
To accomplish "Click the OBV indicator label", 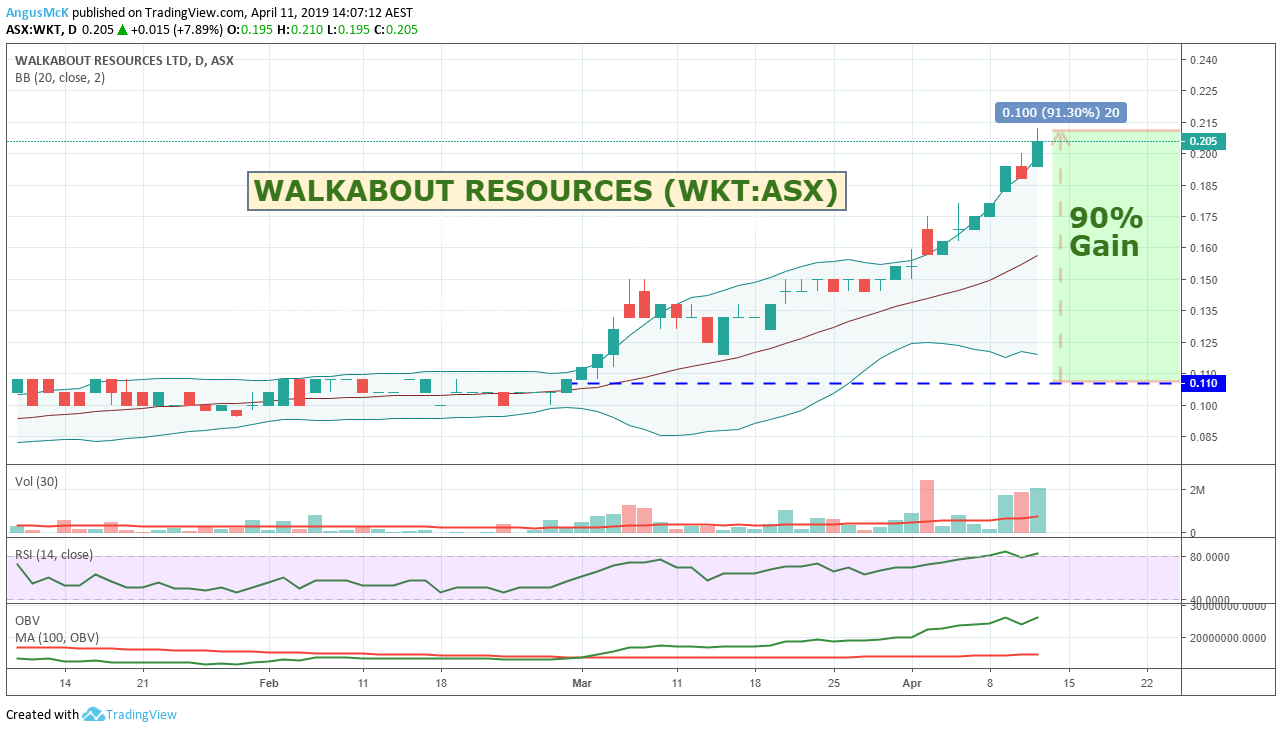I will pos(28,620).
